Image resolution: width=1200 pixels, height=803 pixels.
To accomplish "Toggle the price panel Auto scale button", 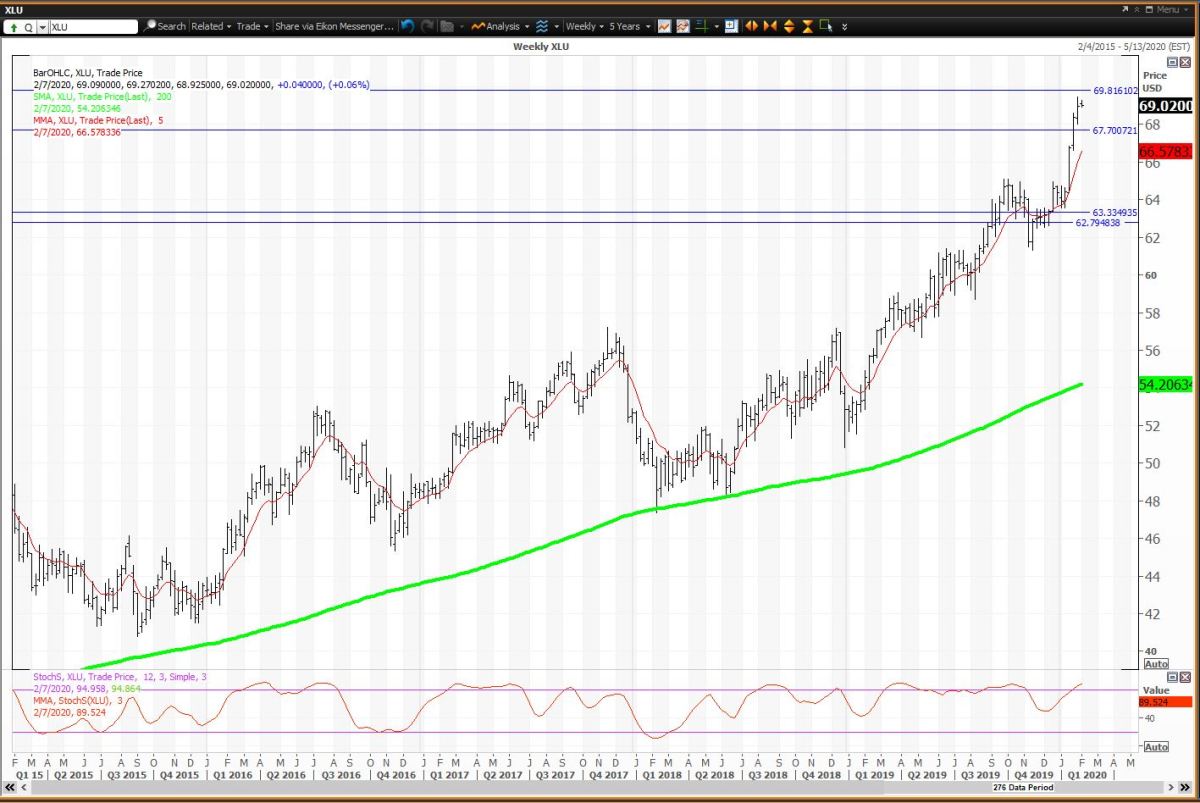I will point(1155,663).
